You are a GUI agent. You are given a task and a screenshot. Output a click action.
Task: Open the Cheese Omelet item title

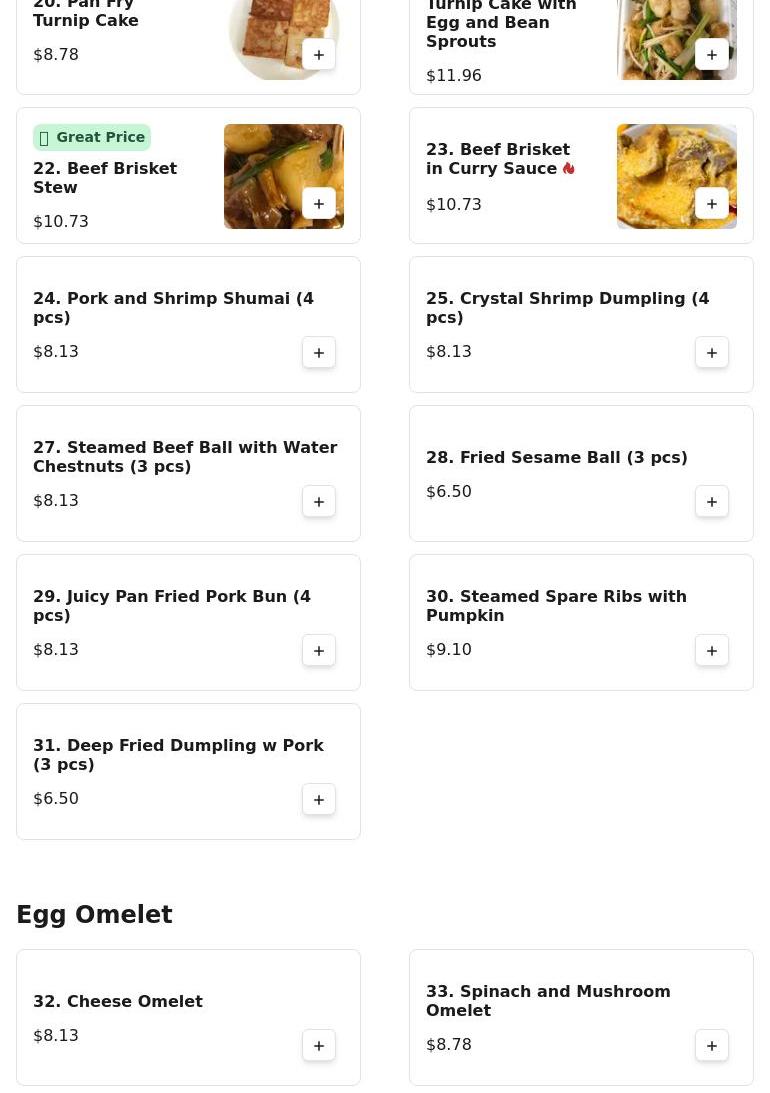118,1001
